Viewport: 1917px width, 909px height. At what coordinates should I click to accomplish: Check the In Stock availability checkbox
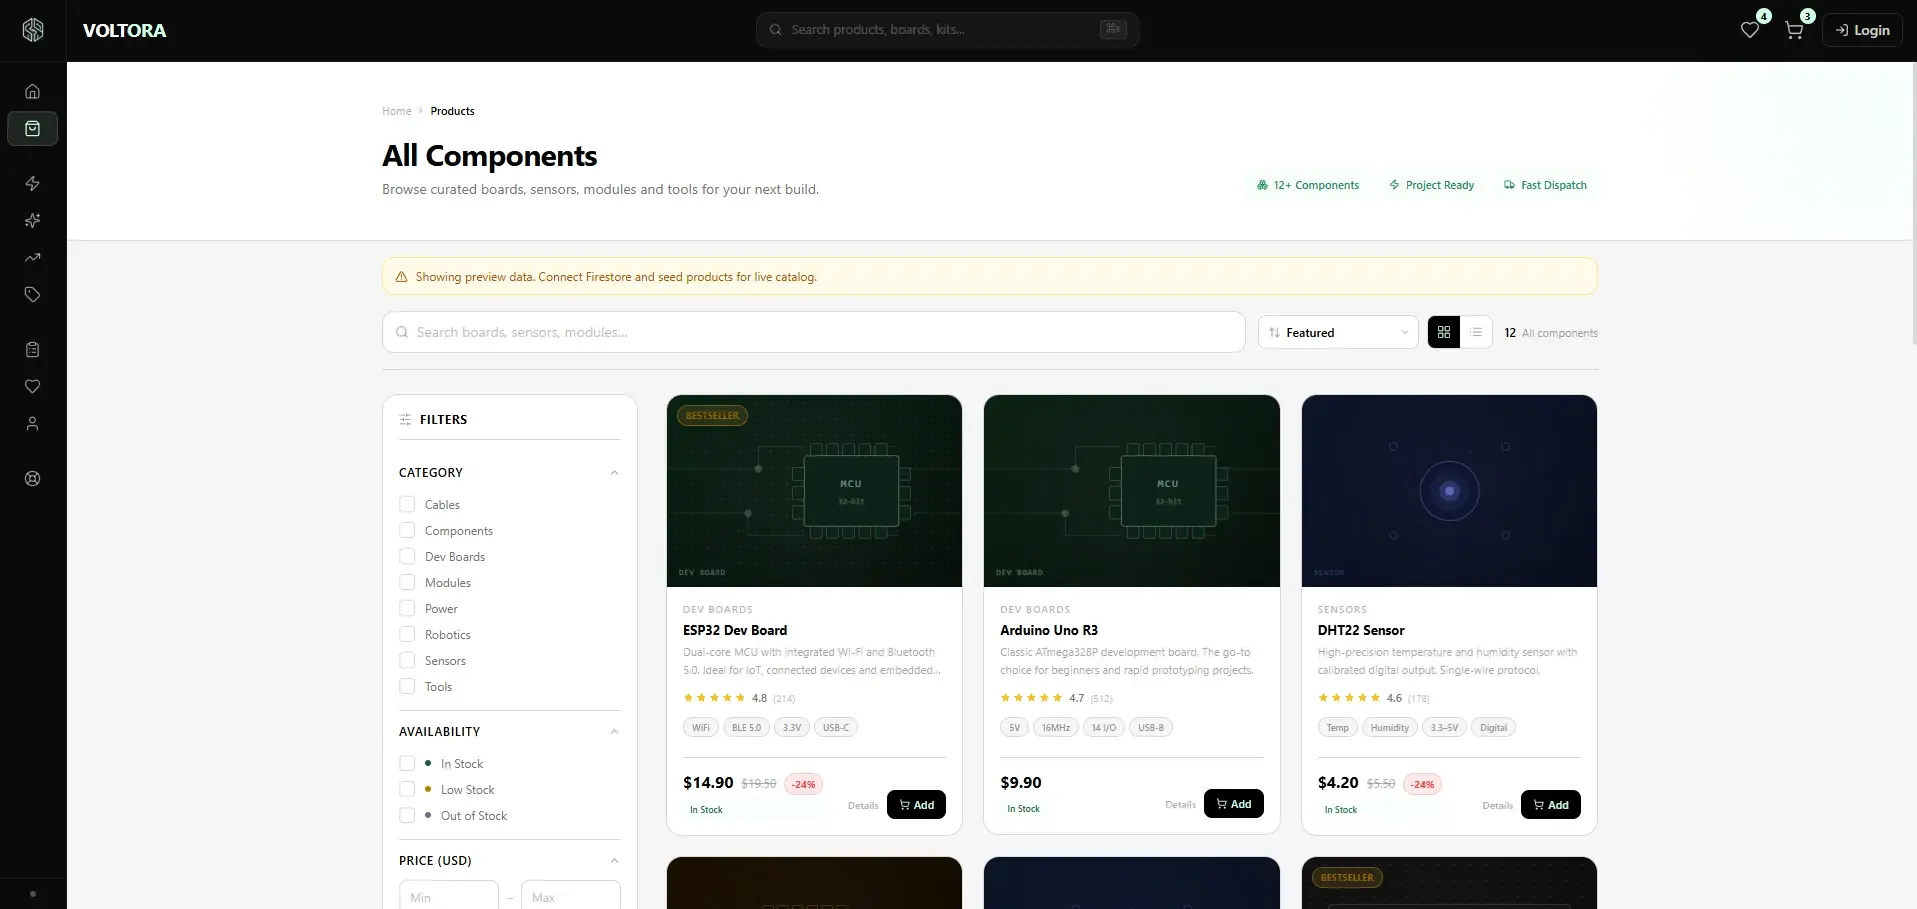pos(407,763)
